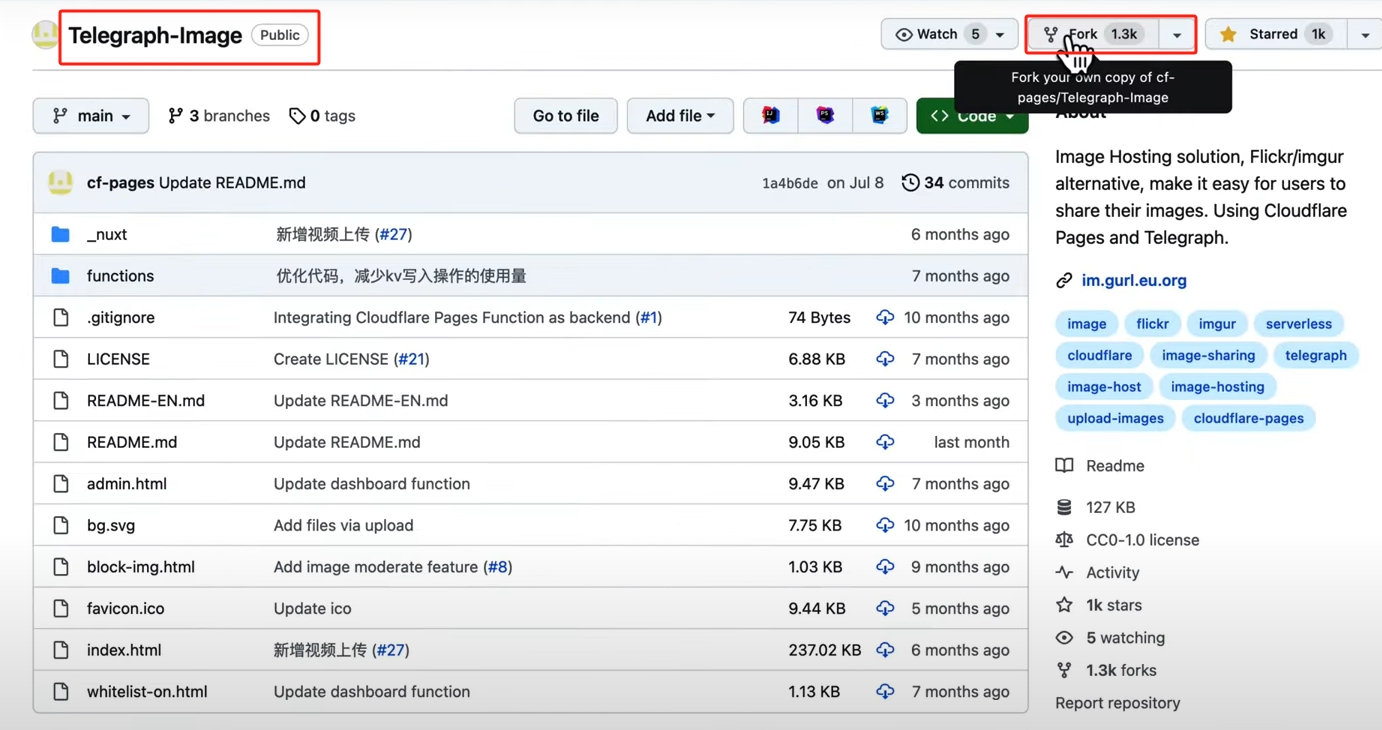Select the flickr topic tag
The width and height of the screenshot is (1382, 730).
(x=1152, y=324)
